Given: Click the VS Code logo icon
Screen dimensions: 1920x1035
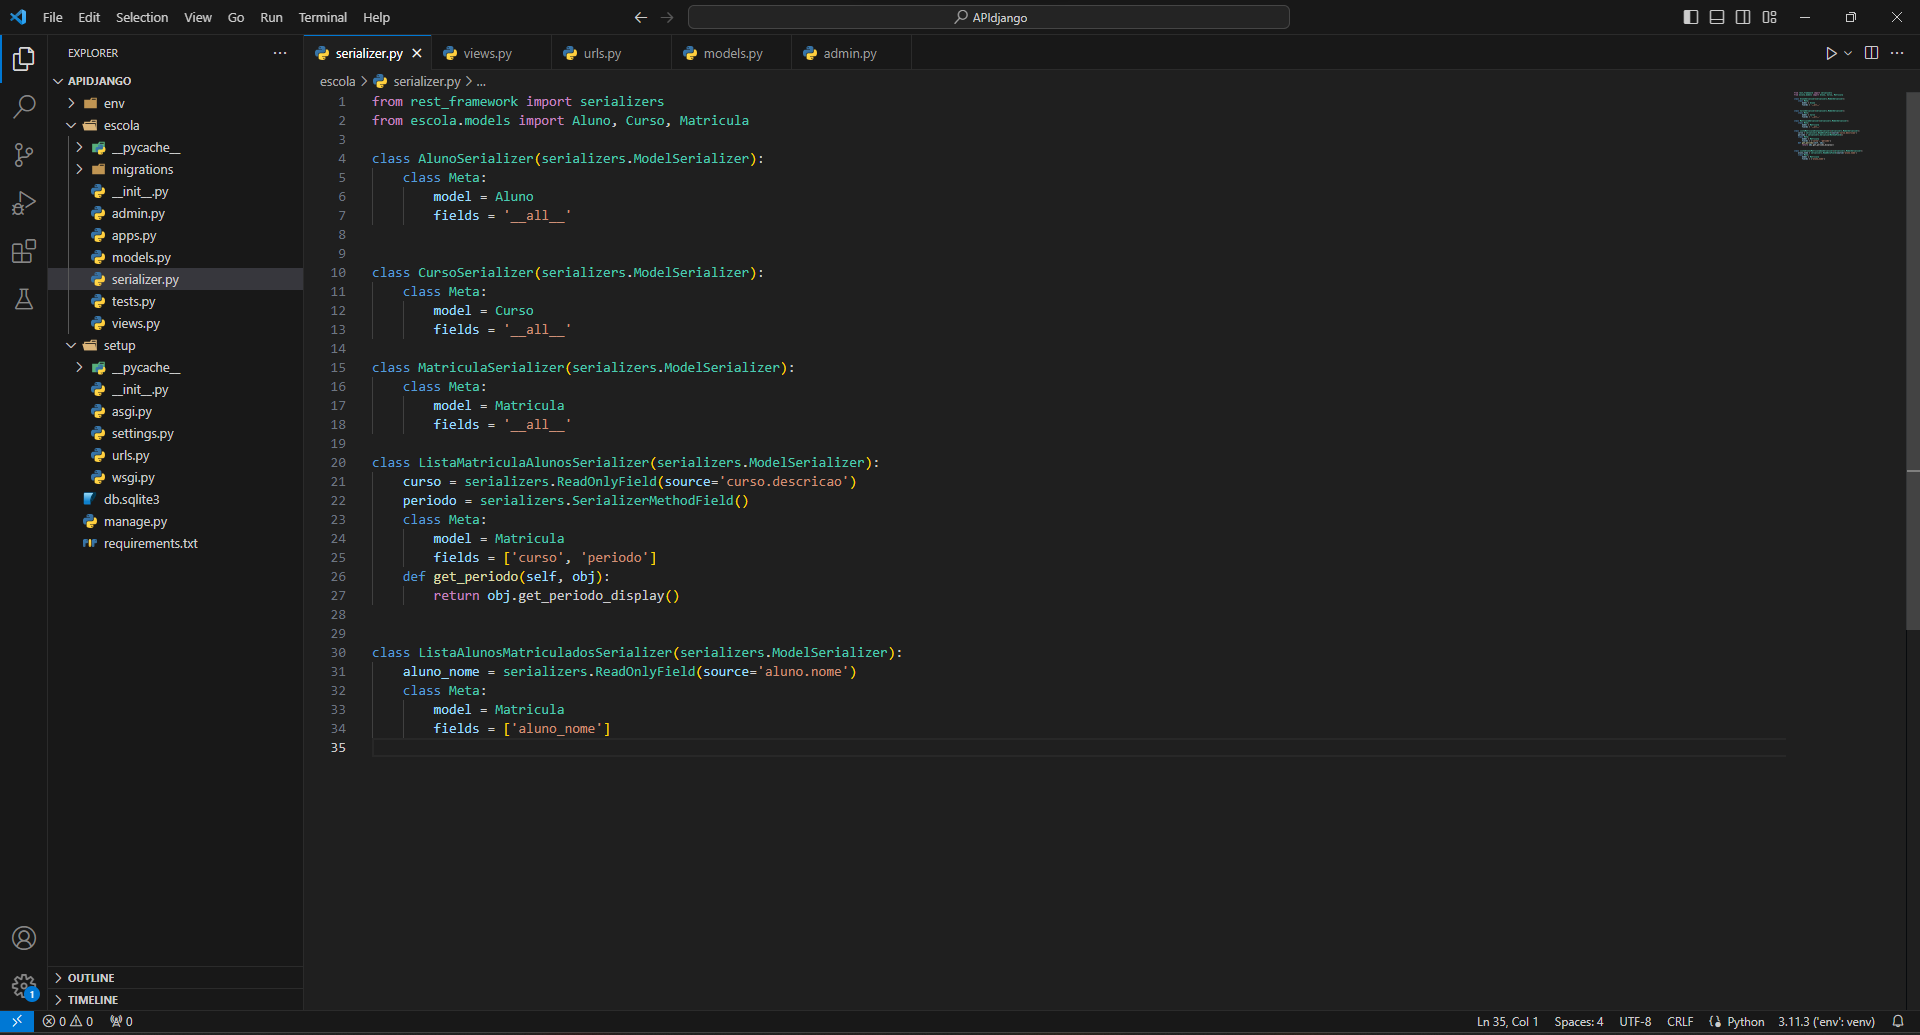Looking at the screenshot, I should pyautogui.click(x=18, y=17).
